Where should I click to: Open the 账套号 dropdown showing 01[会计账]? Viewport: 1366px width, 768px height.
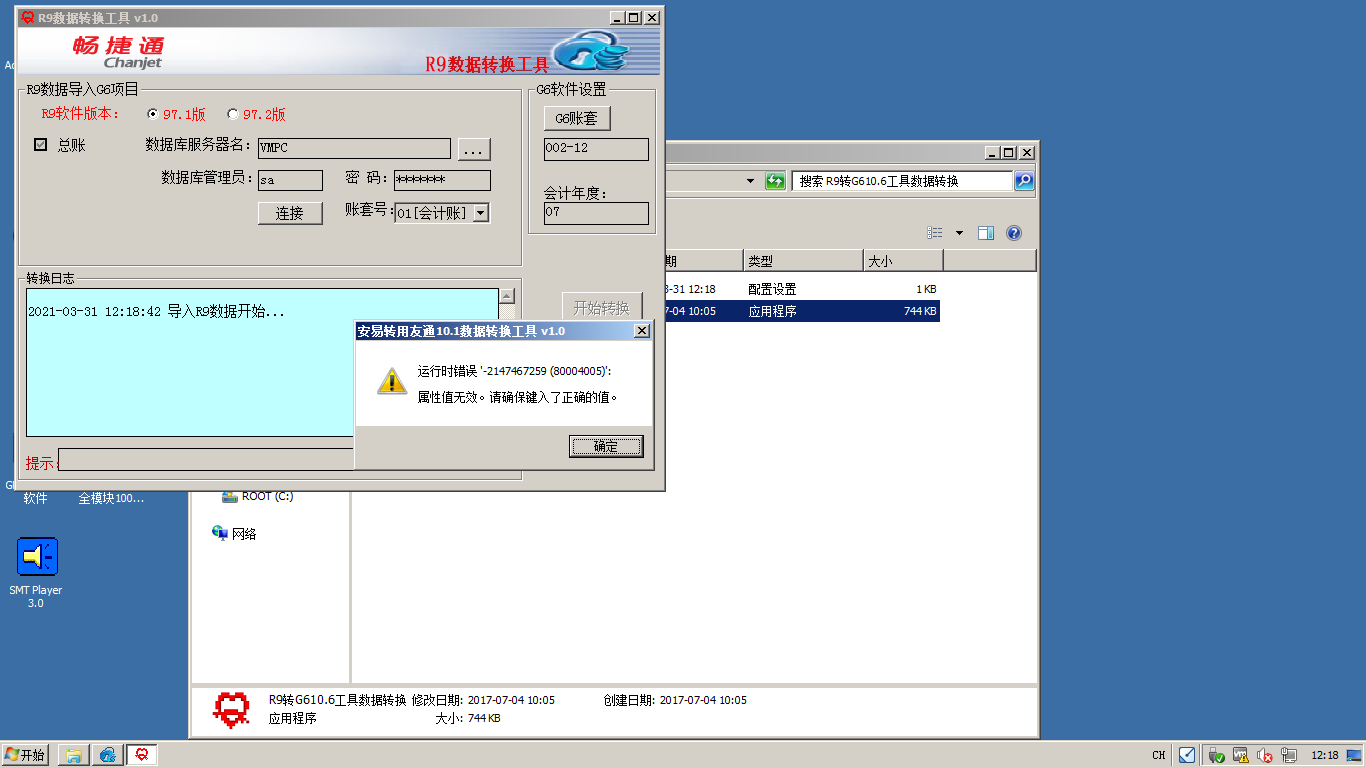coord(480,213)
